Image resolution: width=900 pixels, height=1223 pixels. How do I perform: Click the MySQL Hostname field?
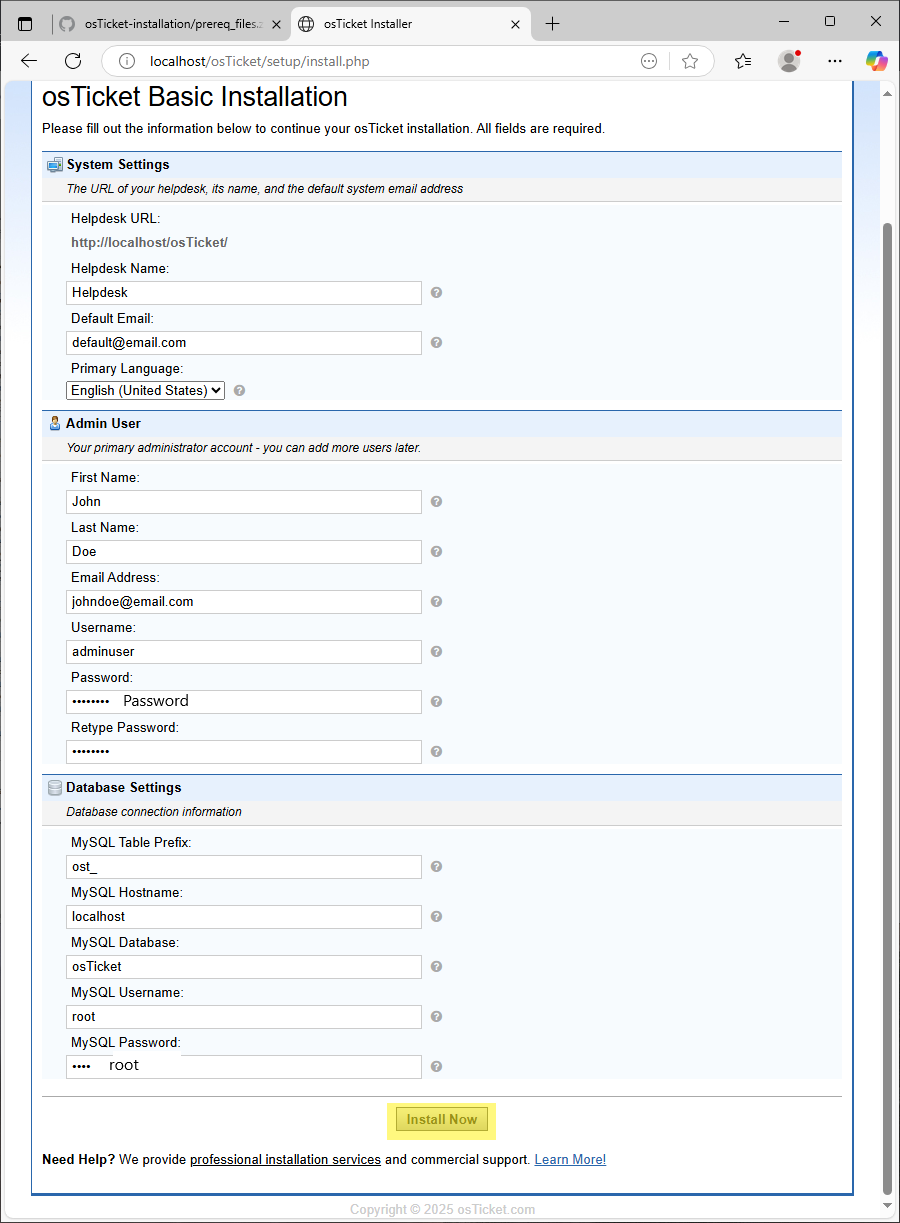point(244,917)
